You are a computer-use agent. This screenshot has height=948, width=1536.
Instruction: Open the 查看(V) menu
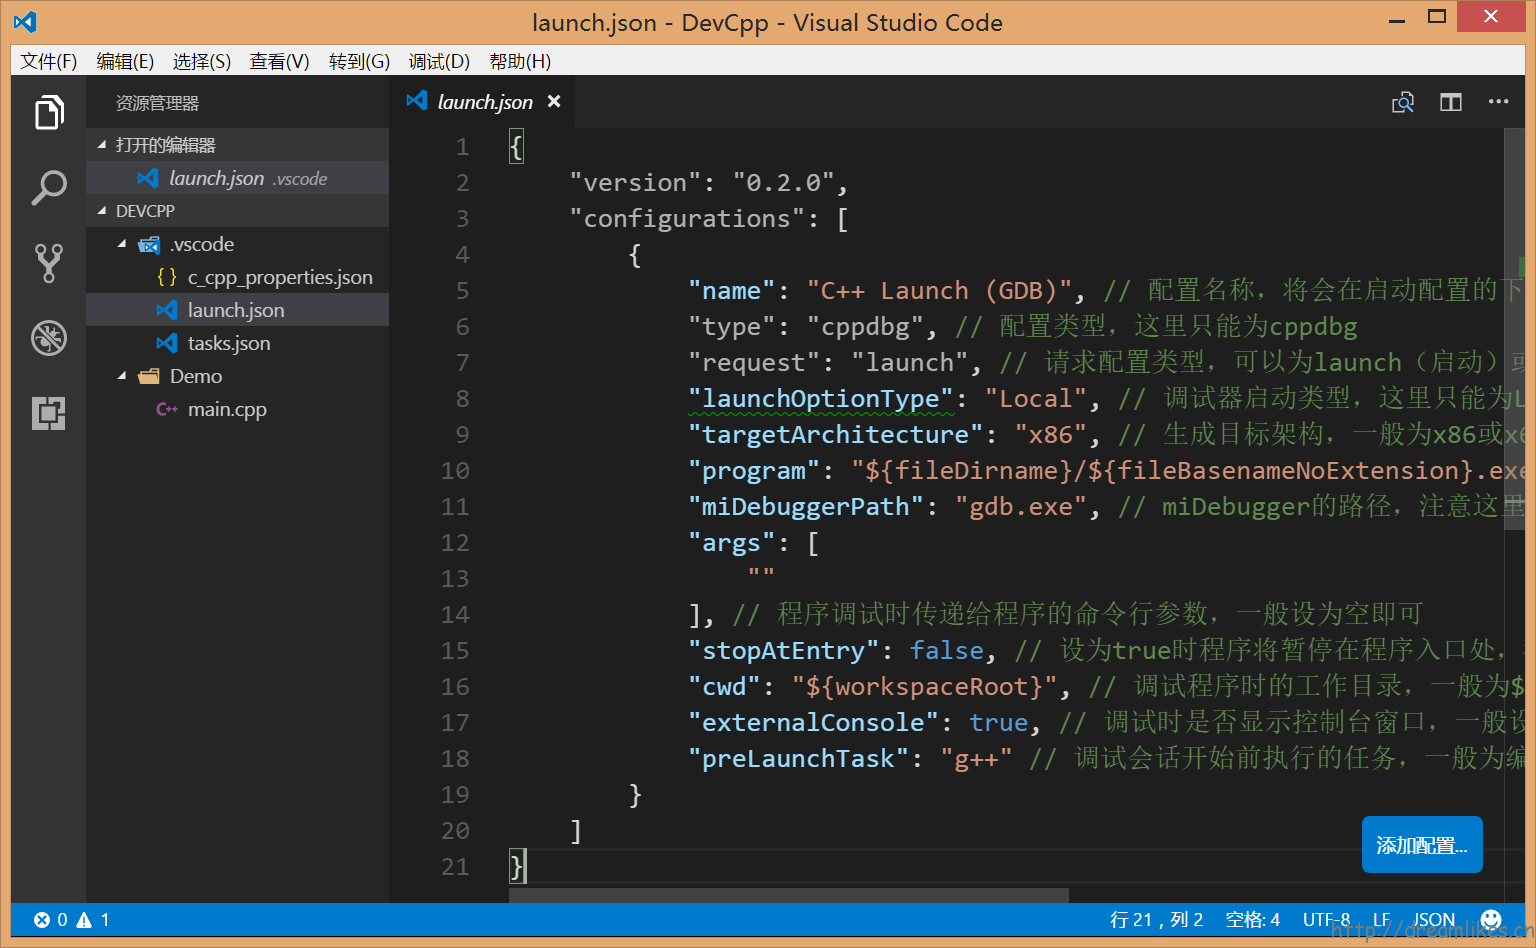279,61
